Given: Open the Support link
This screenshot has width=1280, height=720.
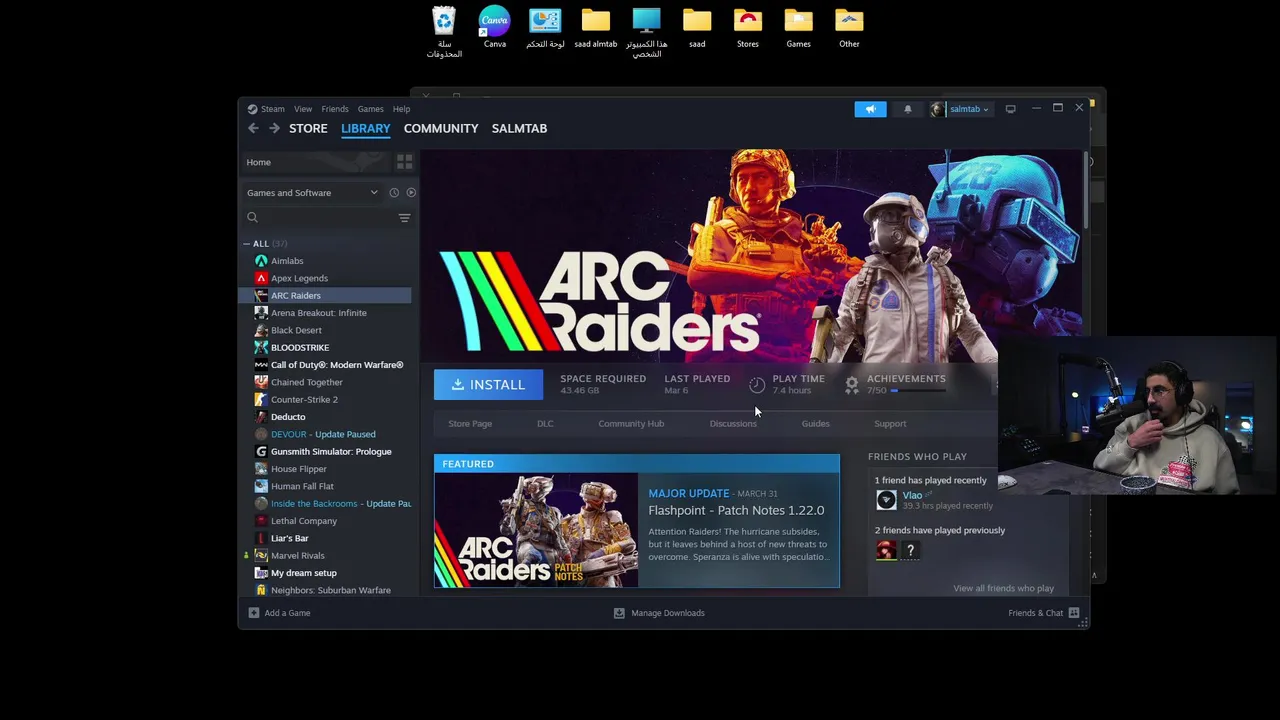Looking at the screenshot, I should click(x=890, y=424).
